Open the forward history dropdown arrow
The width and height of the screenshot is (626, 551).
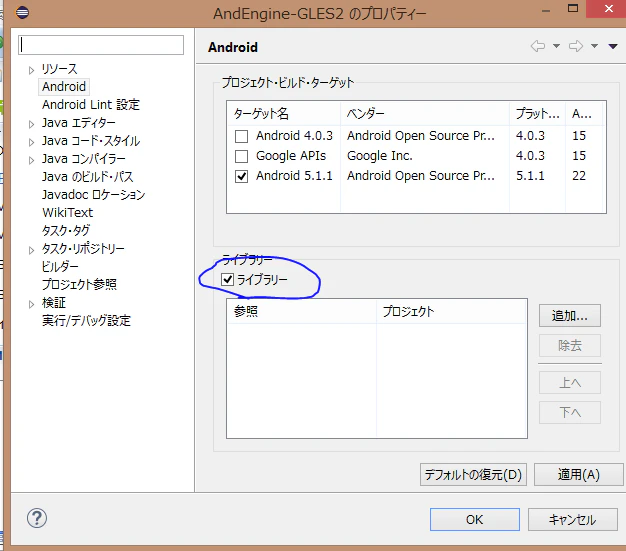point(594,46)
